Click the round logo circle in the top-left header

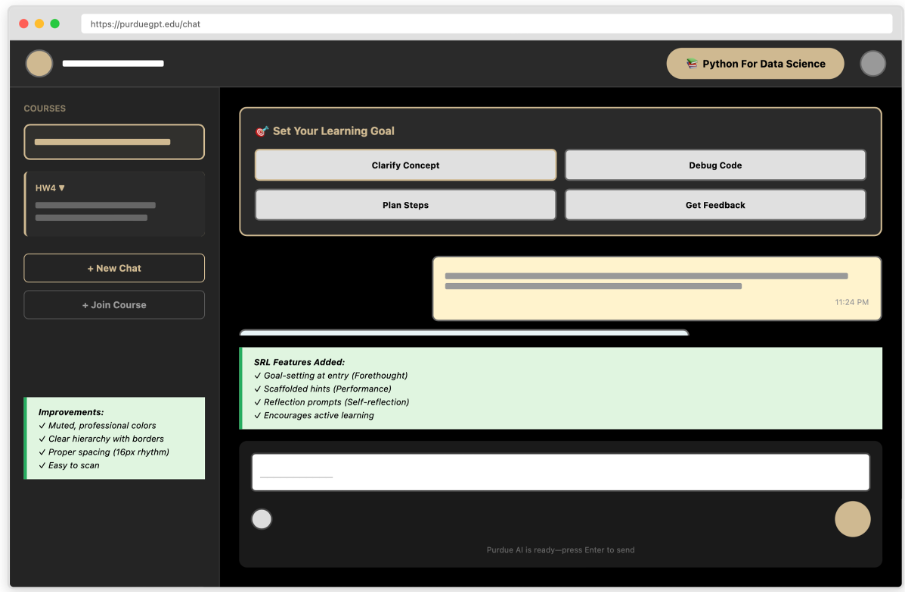coord(39,63)
